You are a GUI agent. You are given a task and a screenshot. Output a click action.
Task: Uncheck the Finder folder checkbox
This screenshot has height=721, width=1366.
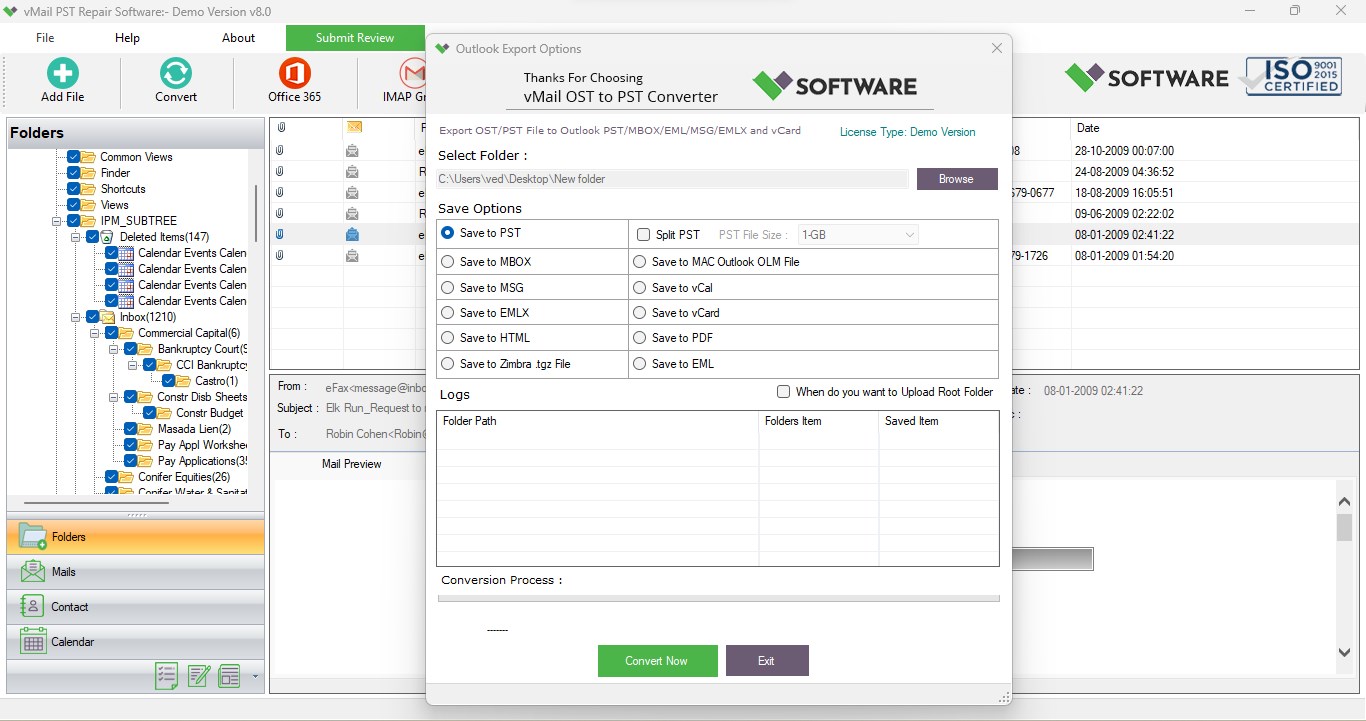pyautogui.click(x=74, y=173)
